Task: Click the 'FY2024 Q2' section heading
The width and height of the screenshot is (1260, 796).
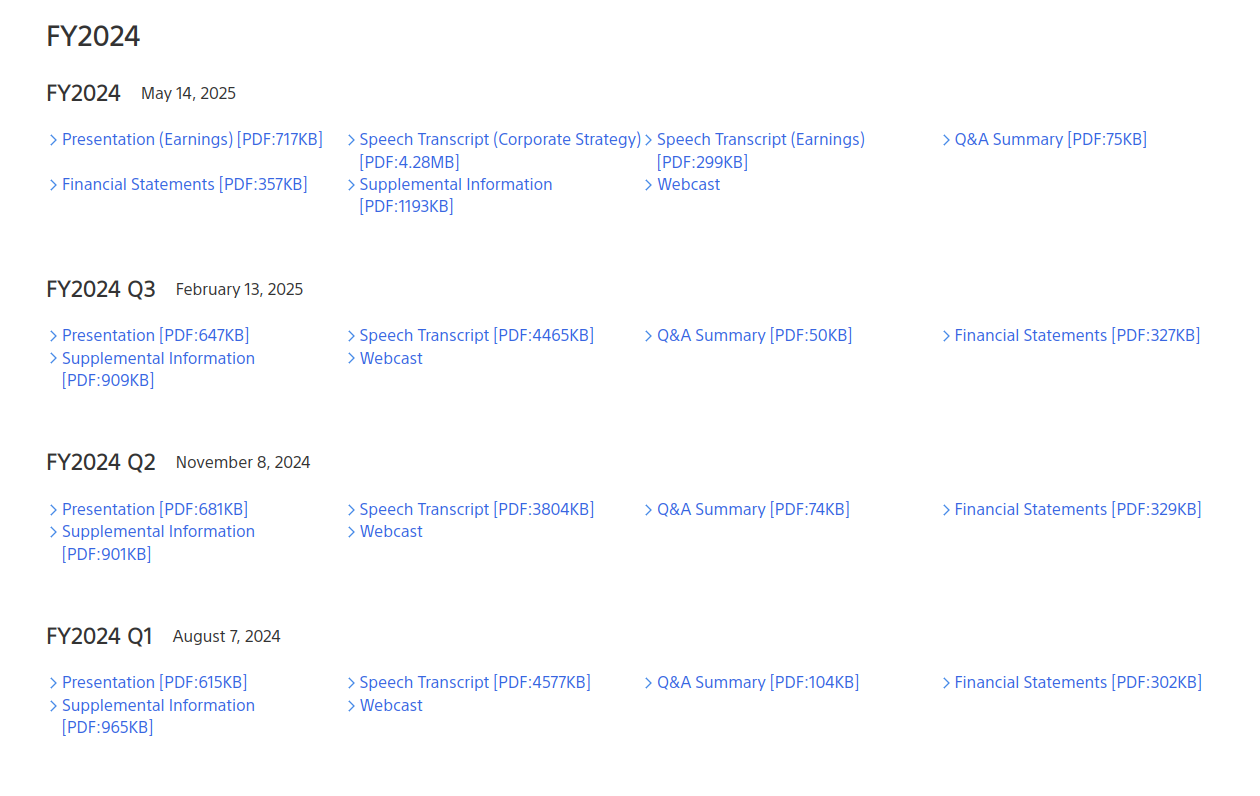Action: pyautogui.click(x=101, y=463)
